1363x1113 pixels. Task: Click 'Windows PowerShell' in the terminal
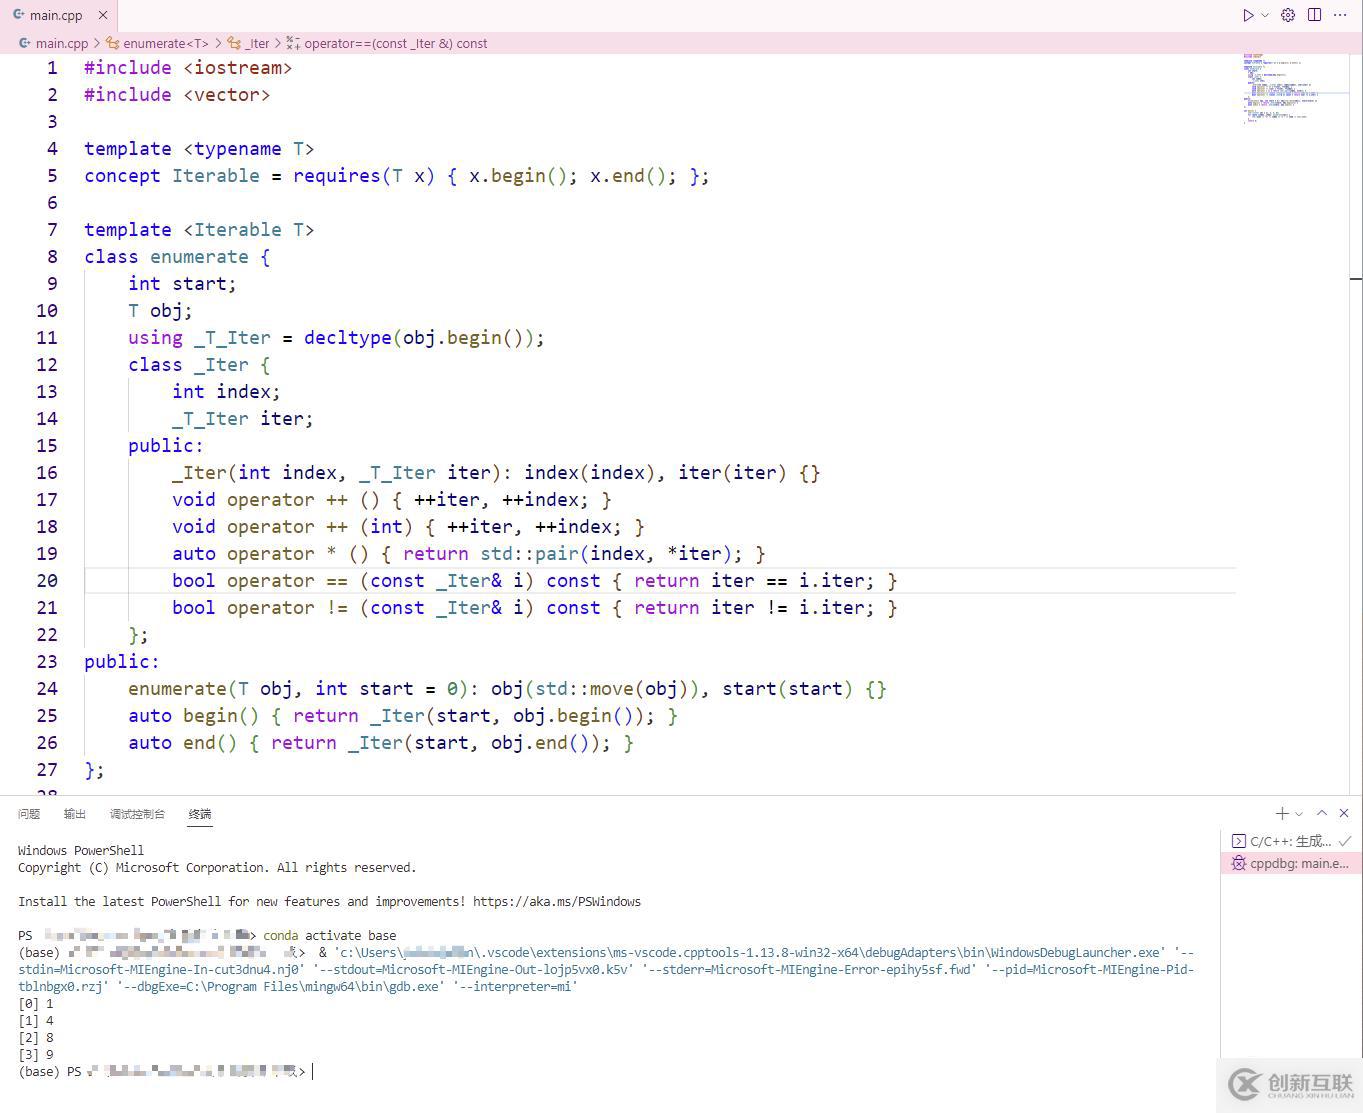(81, 851)
